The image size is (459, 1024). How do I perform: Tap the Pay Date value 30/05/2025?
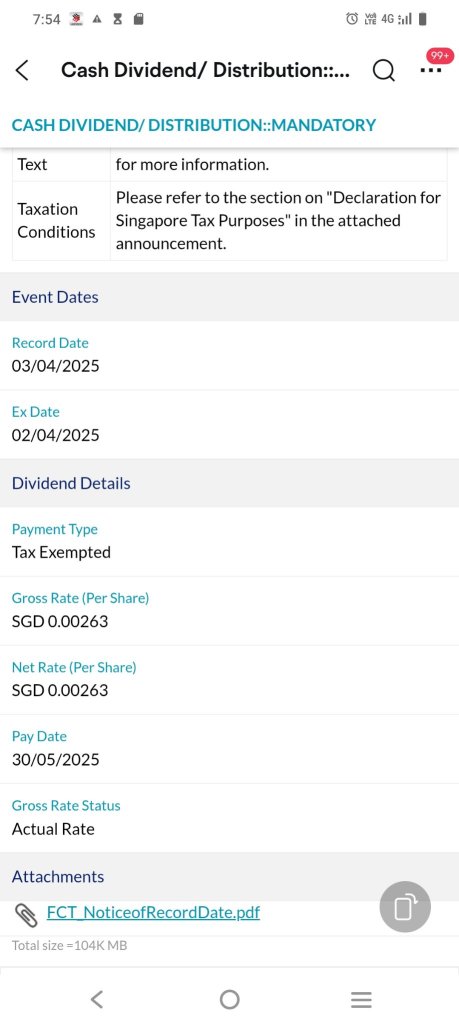pyautogui.click(x=55, y=760)
